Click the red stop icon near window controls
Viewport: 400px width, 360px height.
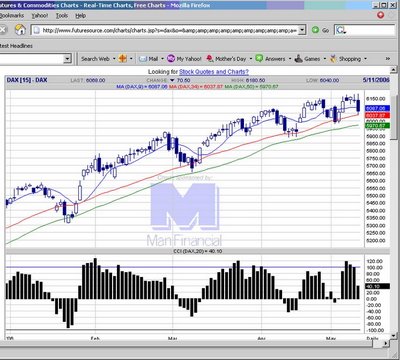point(380,15)
